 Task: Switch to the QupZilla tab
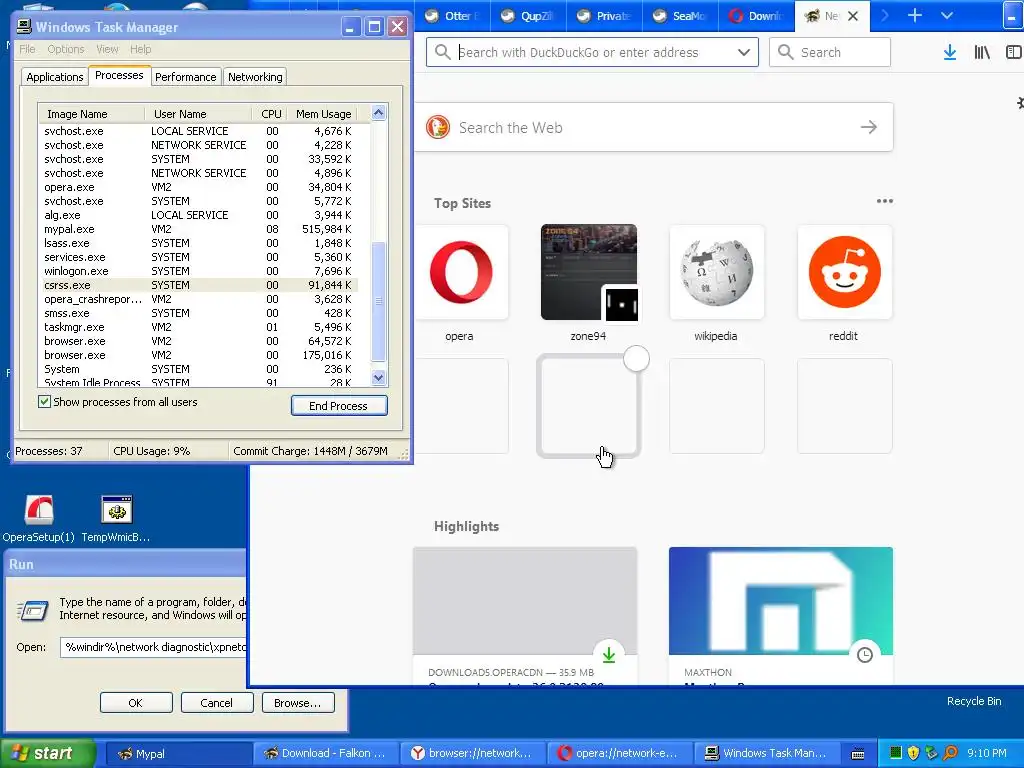point(528,16)
